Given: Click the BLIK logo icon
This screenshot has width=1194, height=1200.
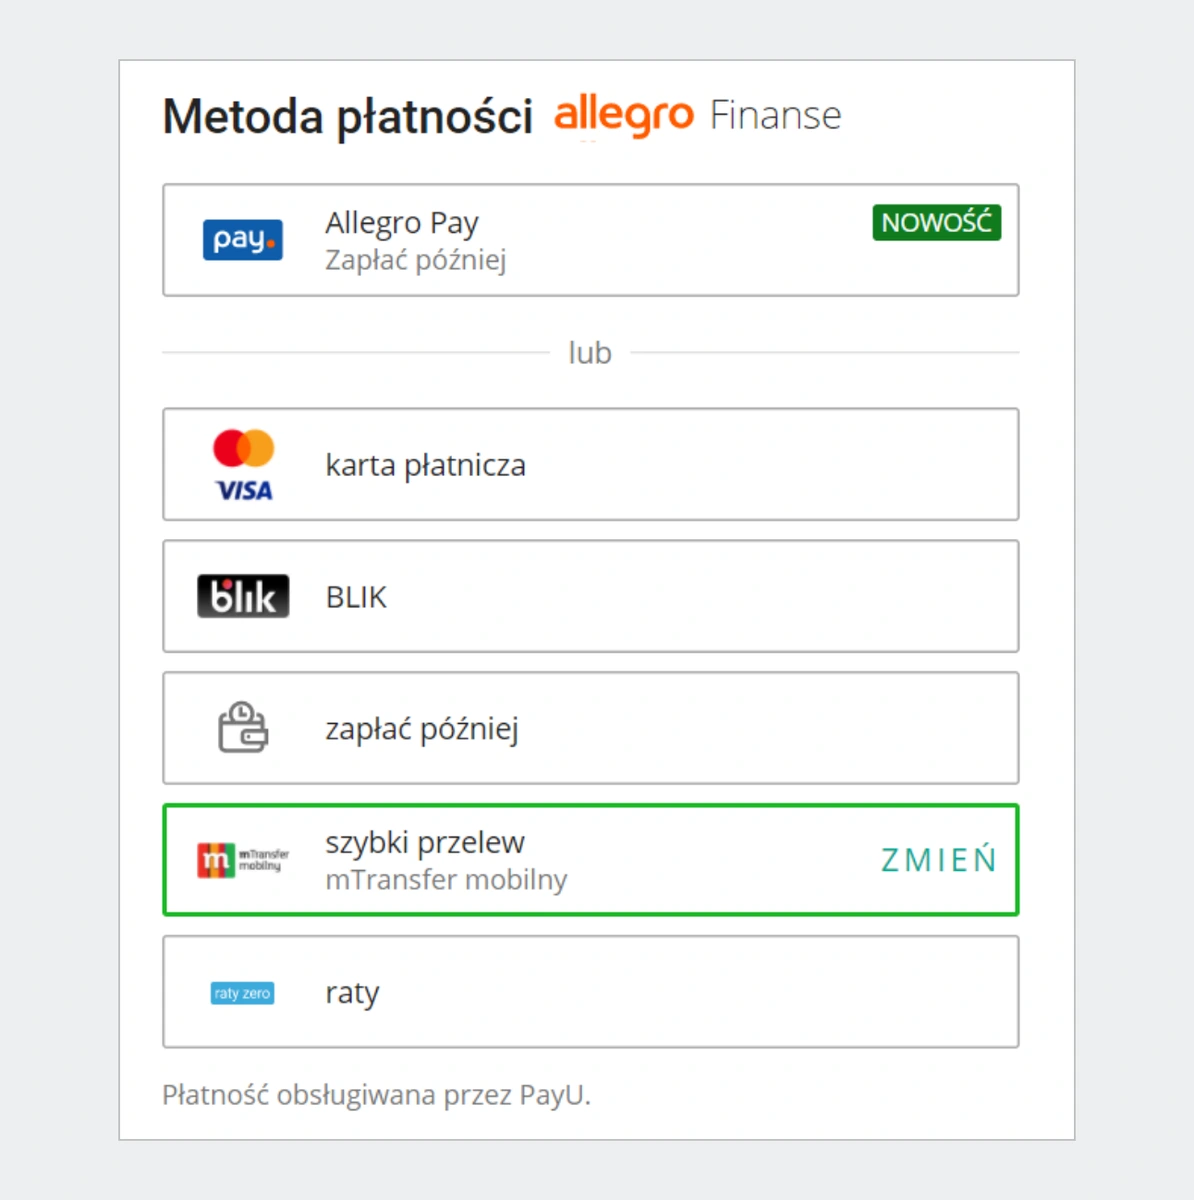Looking at the screenshot, I should pos(242,596).
